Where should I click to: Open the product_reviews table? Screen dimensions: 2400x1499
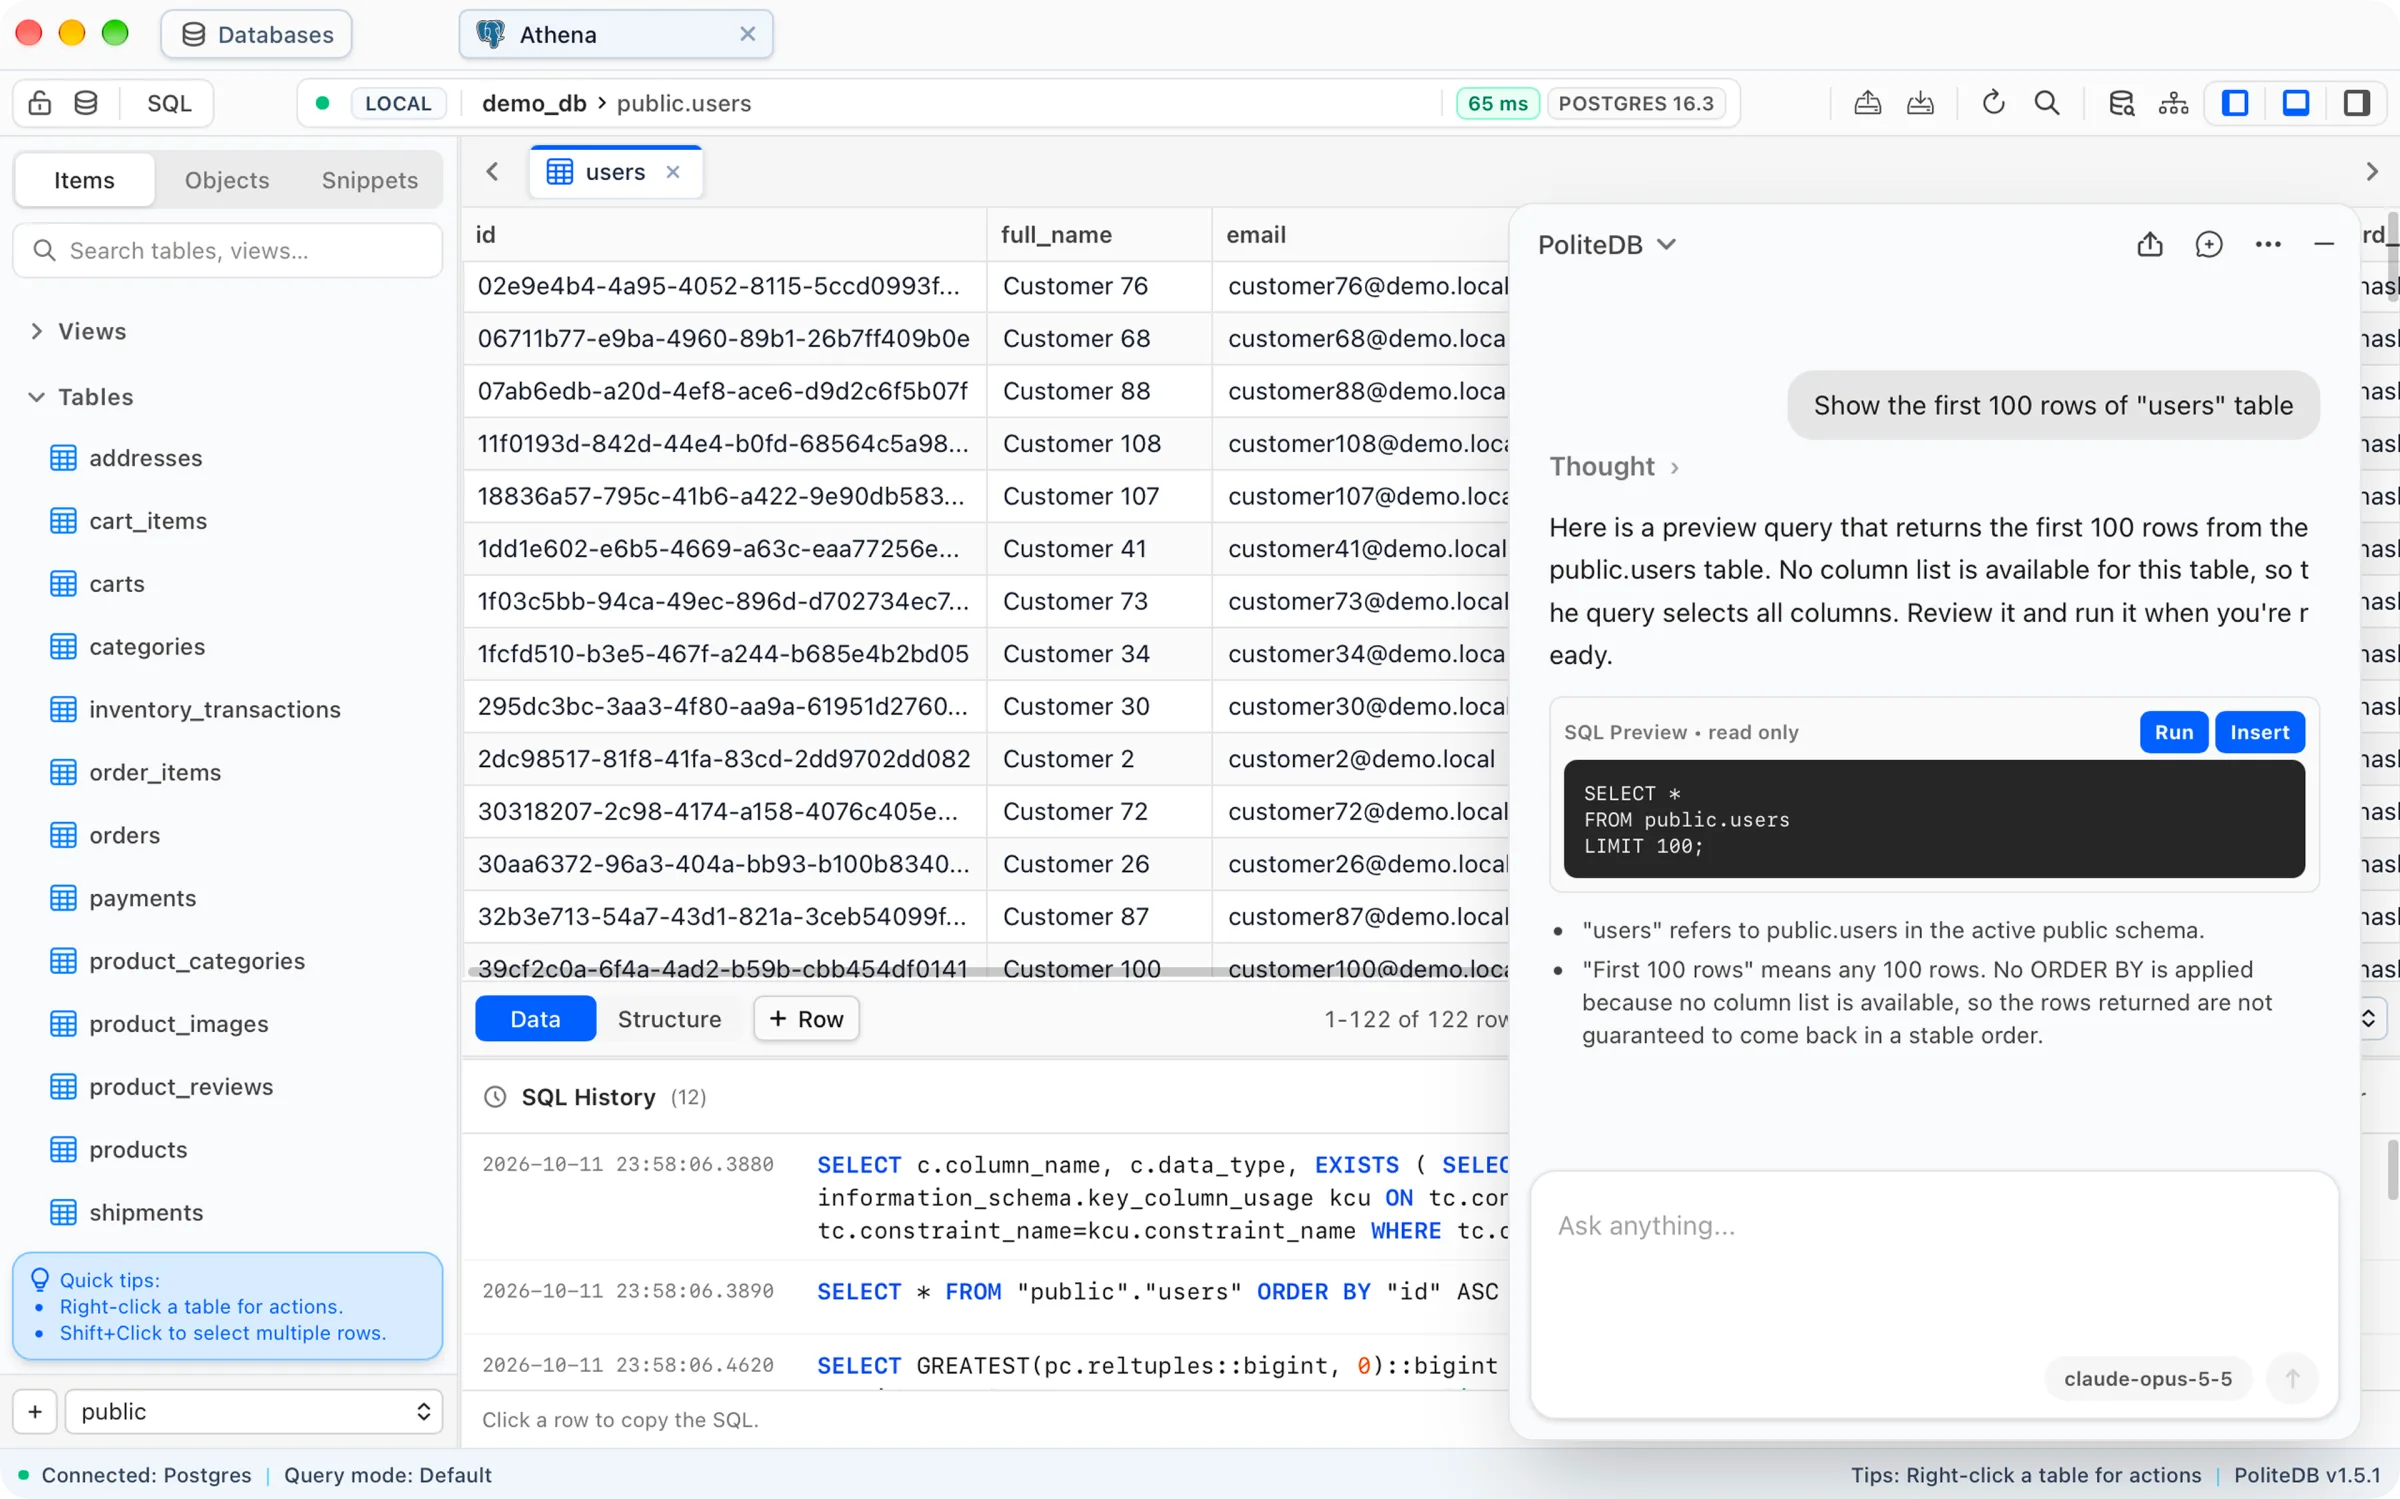pos(181,1086)
